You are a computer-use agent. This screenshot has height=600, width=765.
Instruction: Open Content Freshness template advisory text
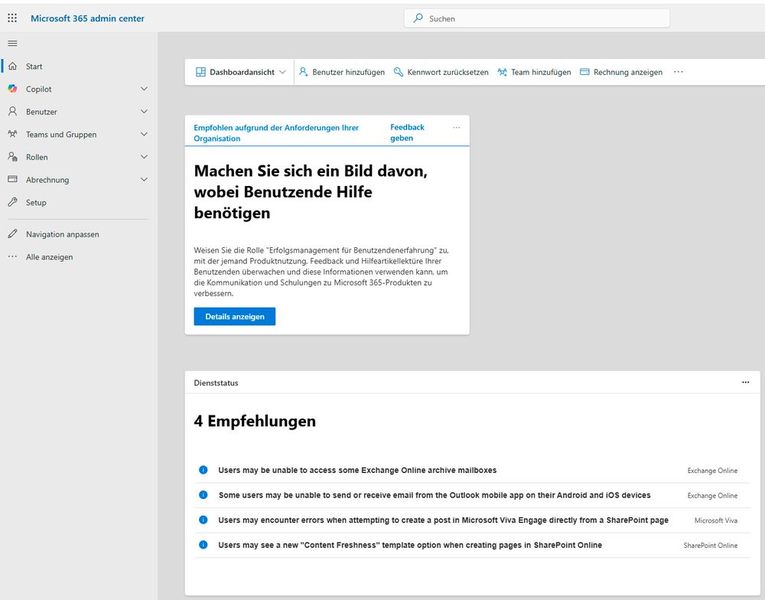point(410,545)
